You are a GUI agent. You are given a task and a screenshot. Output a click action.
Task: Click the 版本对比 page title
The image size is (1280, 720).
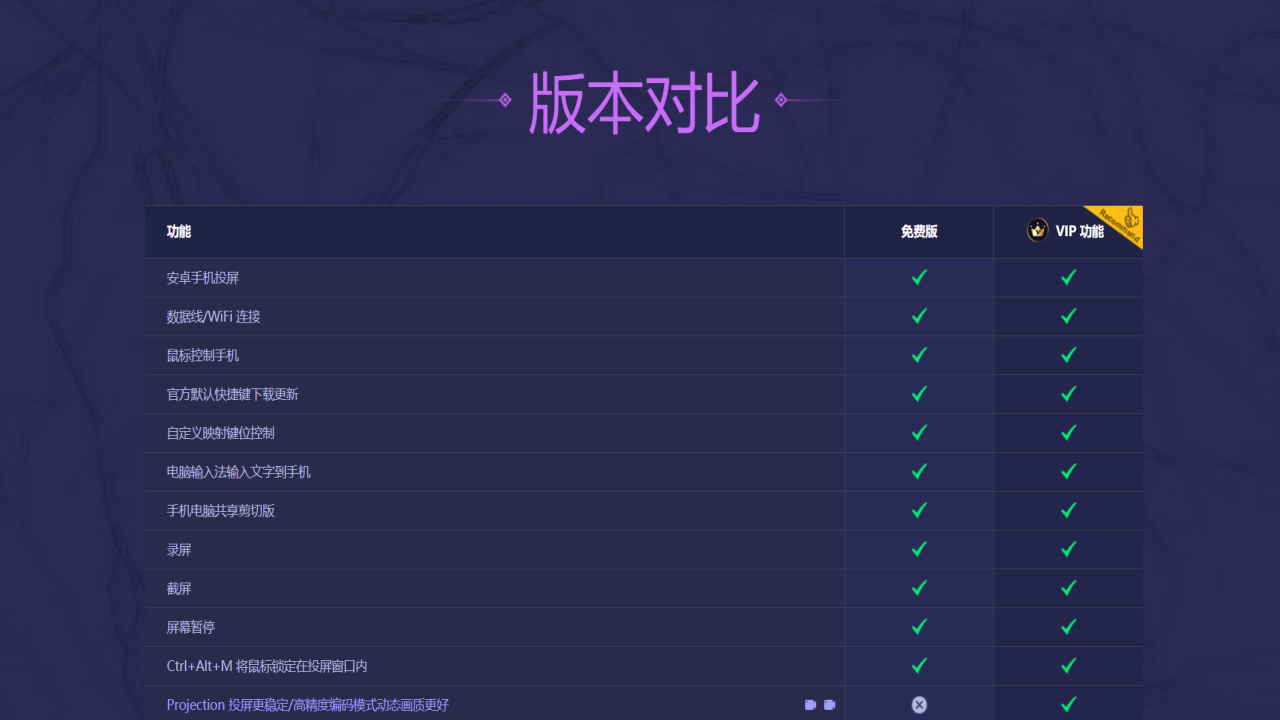coord(643,102)
